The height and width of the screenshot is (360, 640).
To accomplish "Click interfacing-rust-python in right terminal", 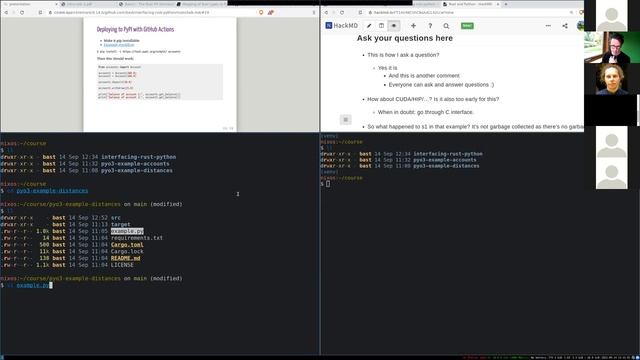I will tap(448, 154).
